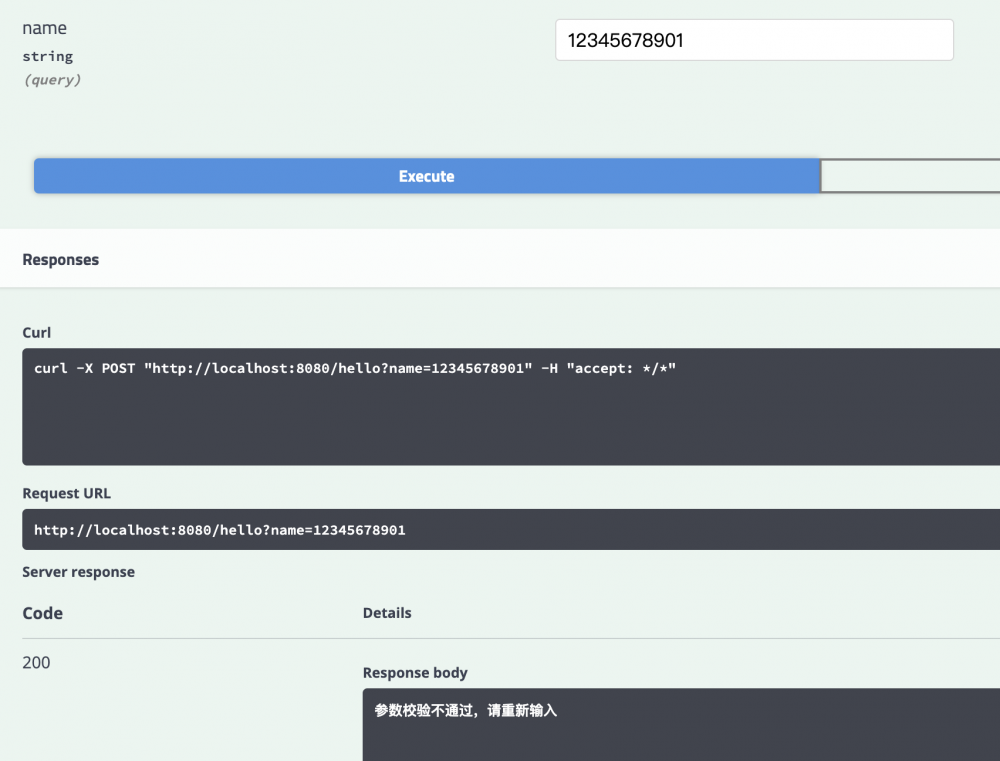Click the Details column header

(x=387, y=613)
